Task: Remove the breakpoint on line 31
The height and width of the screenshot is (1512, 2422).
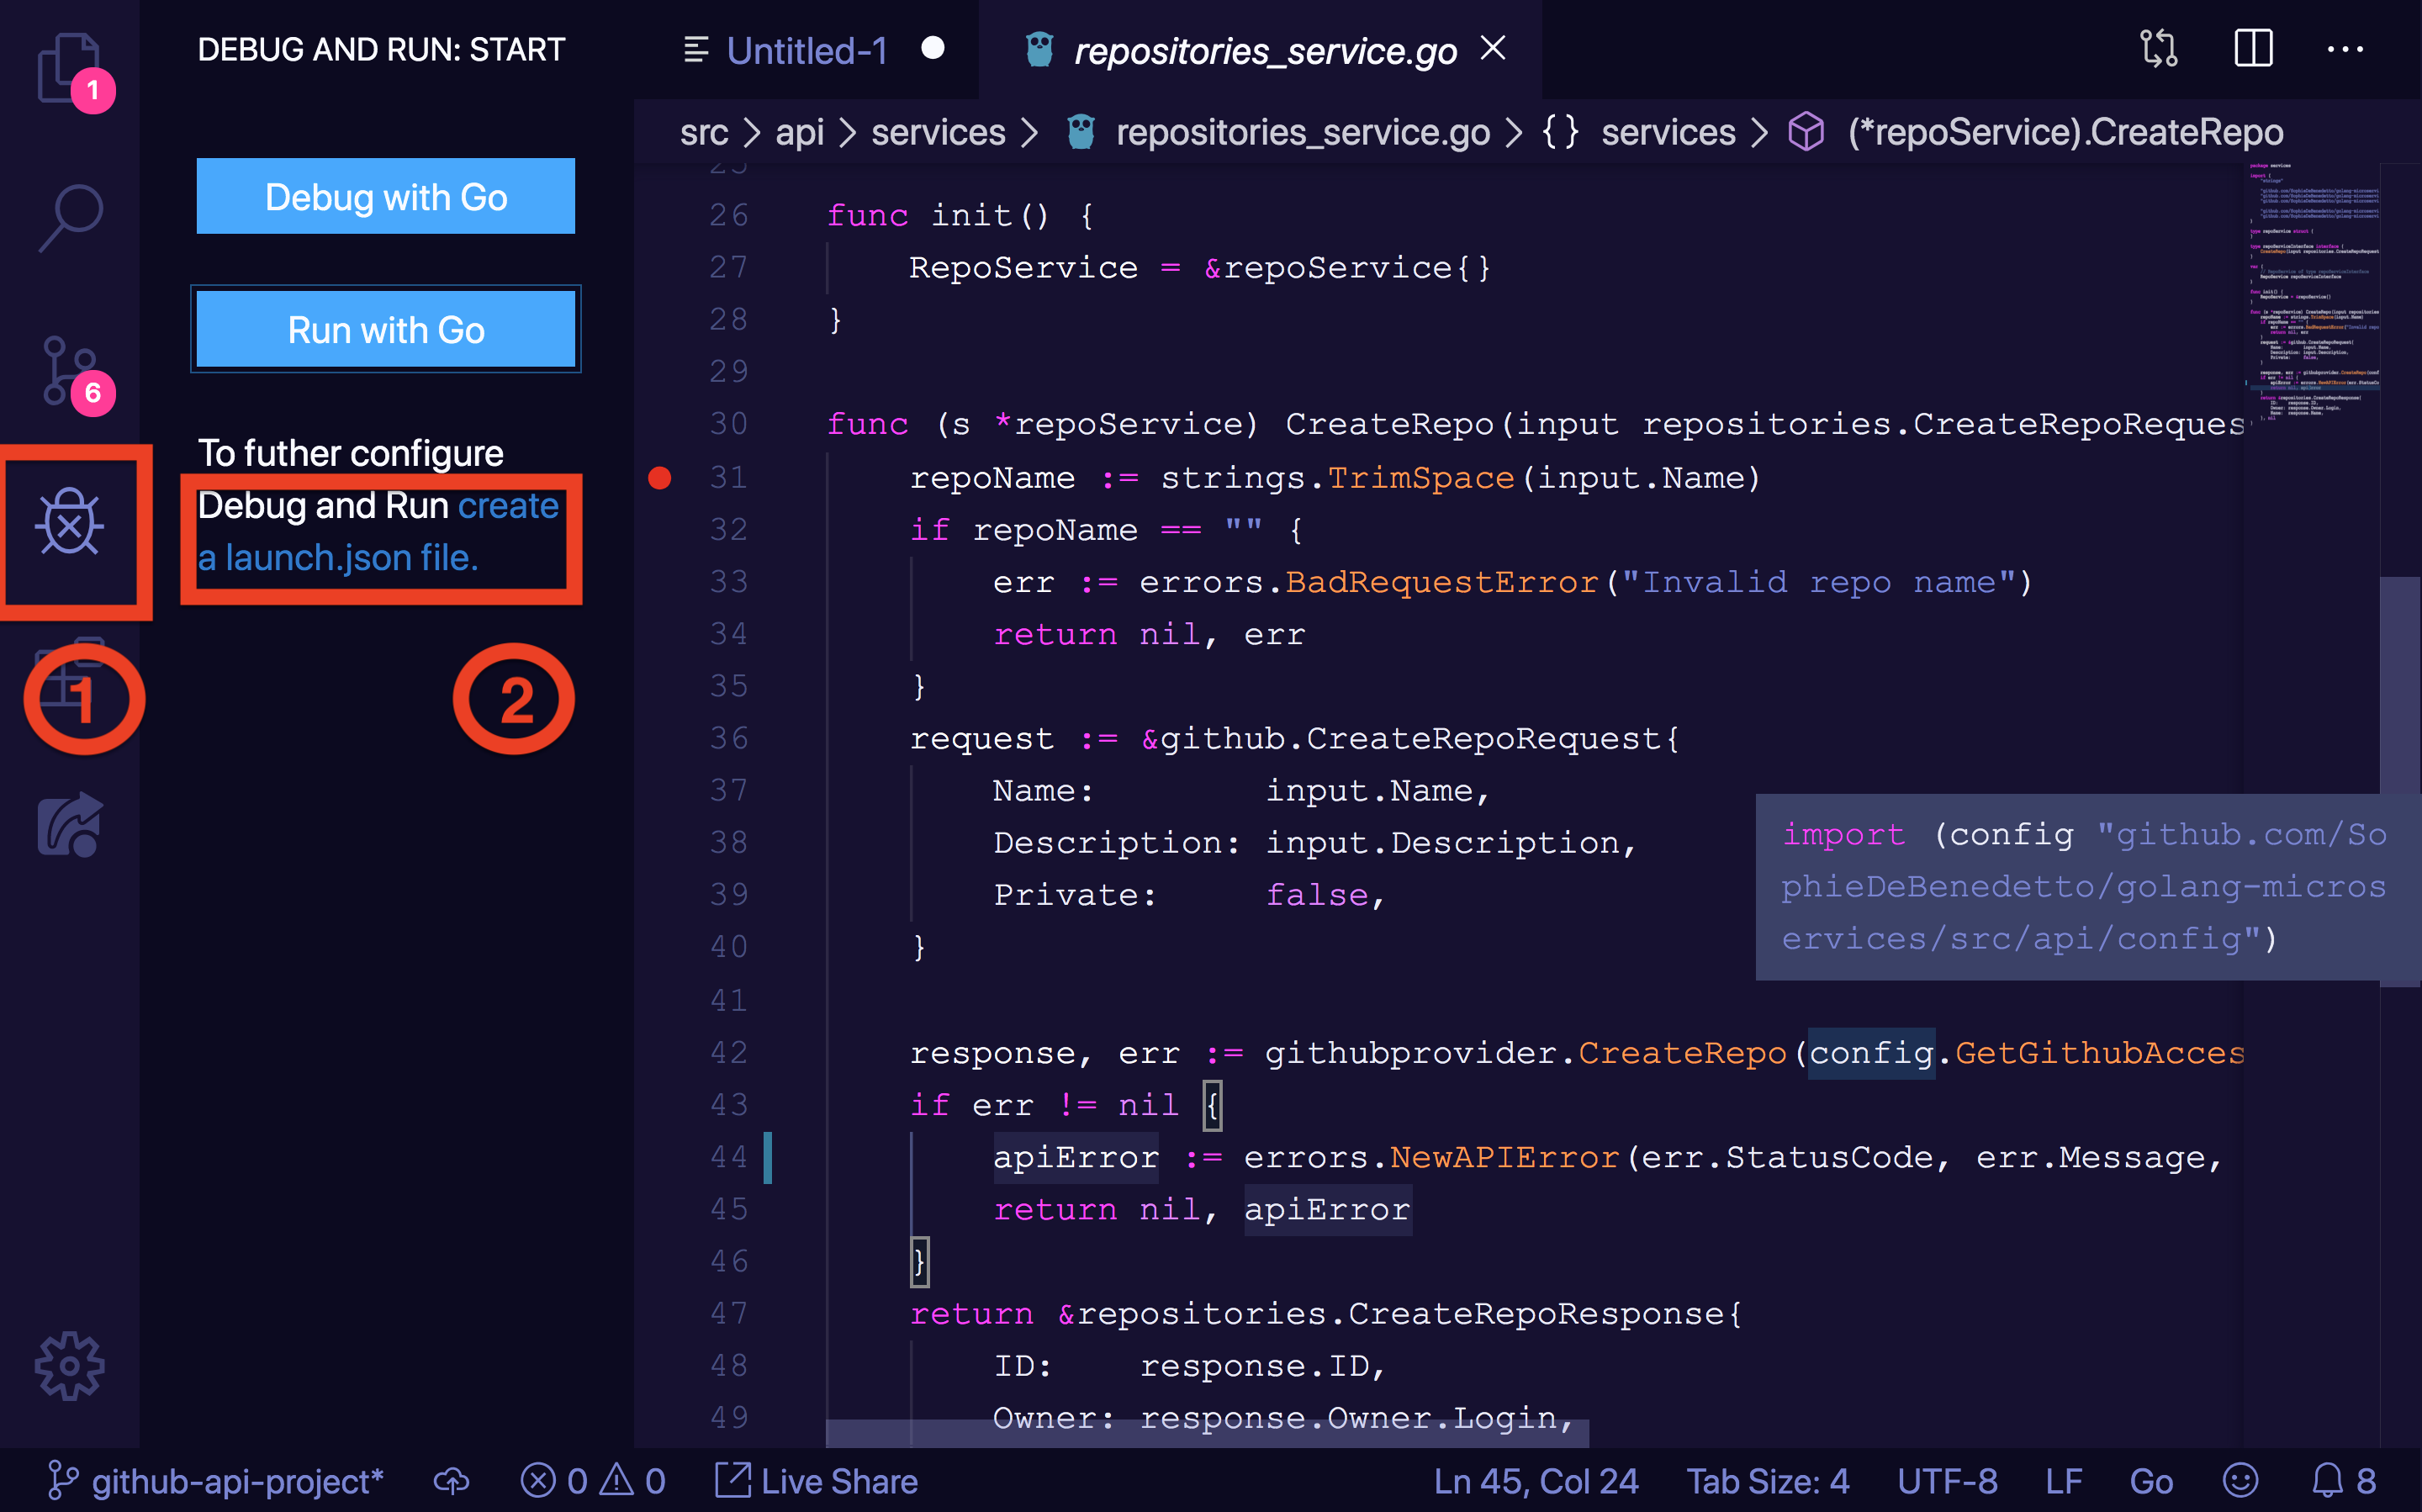Action: (x=659, y=478)
